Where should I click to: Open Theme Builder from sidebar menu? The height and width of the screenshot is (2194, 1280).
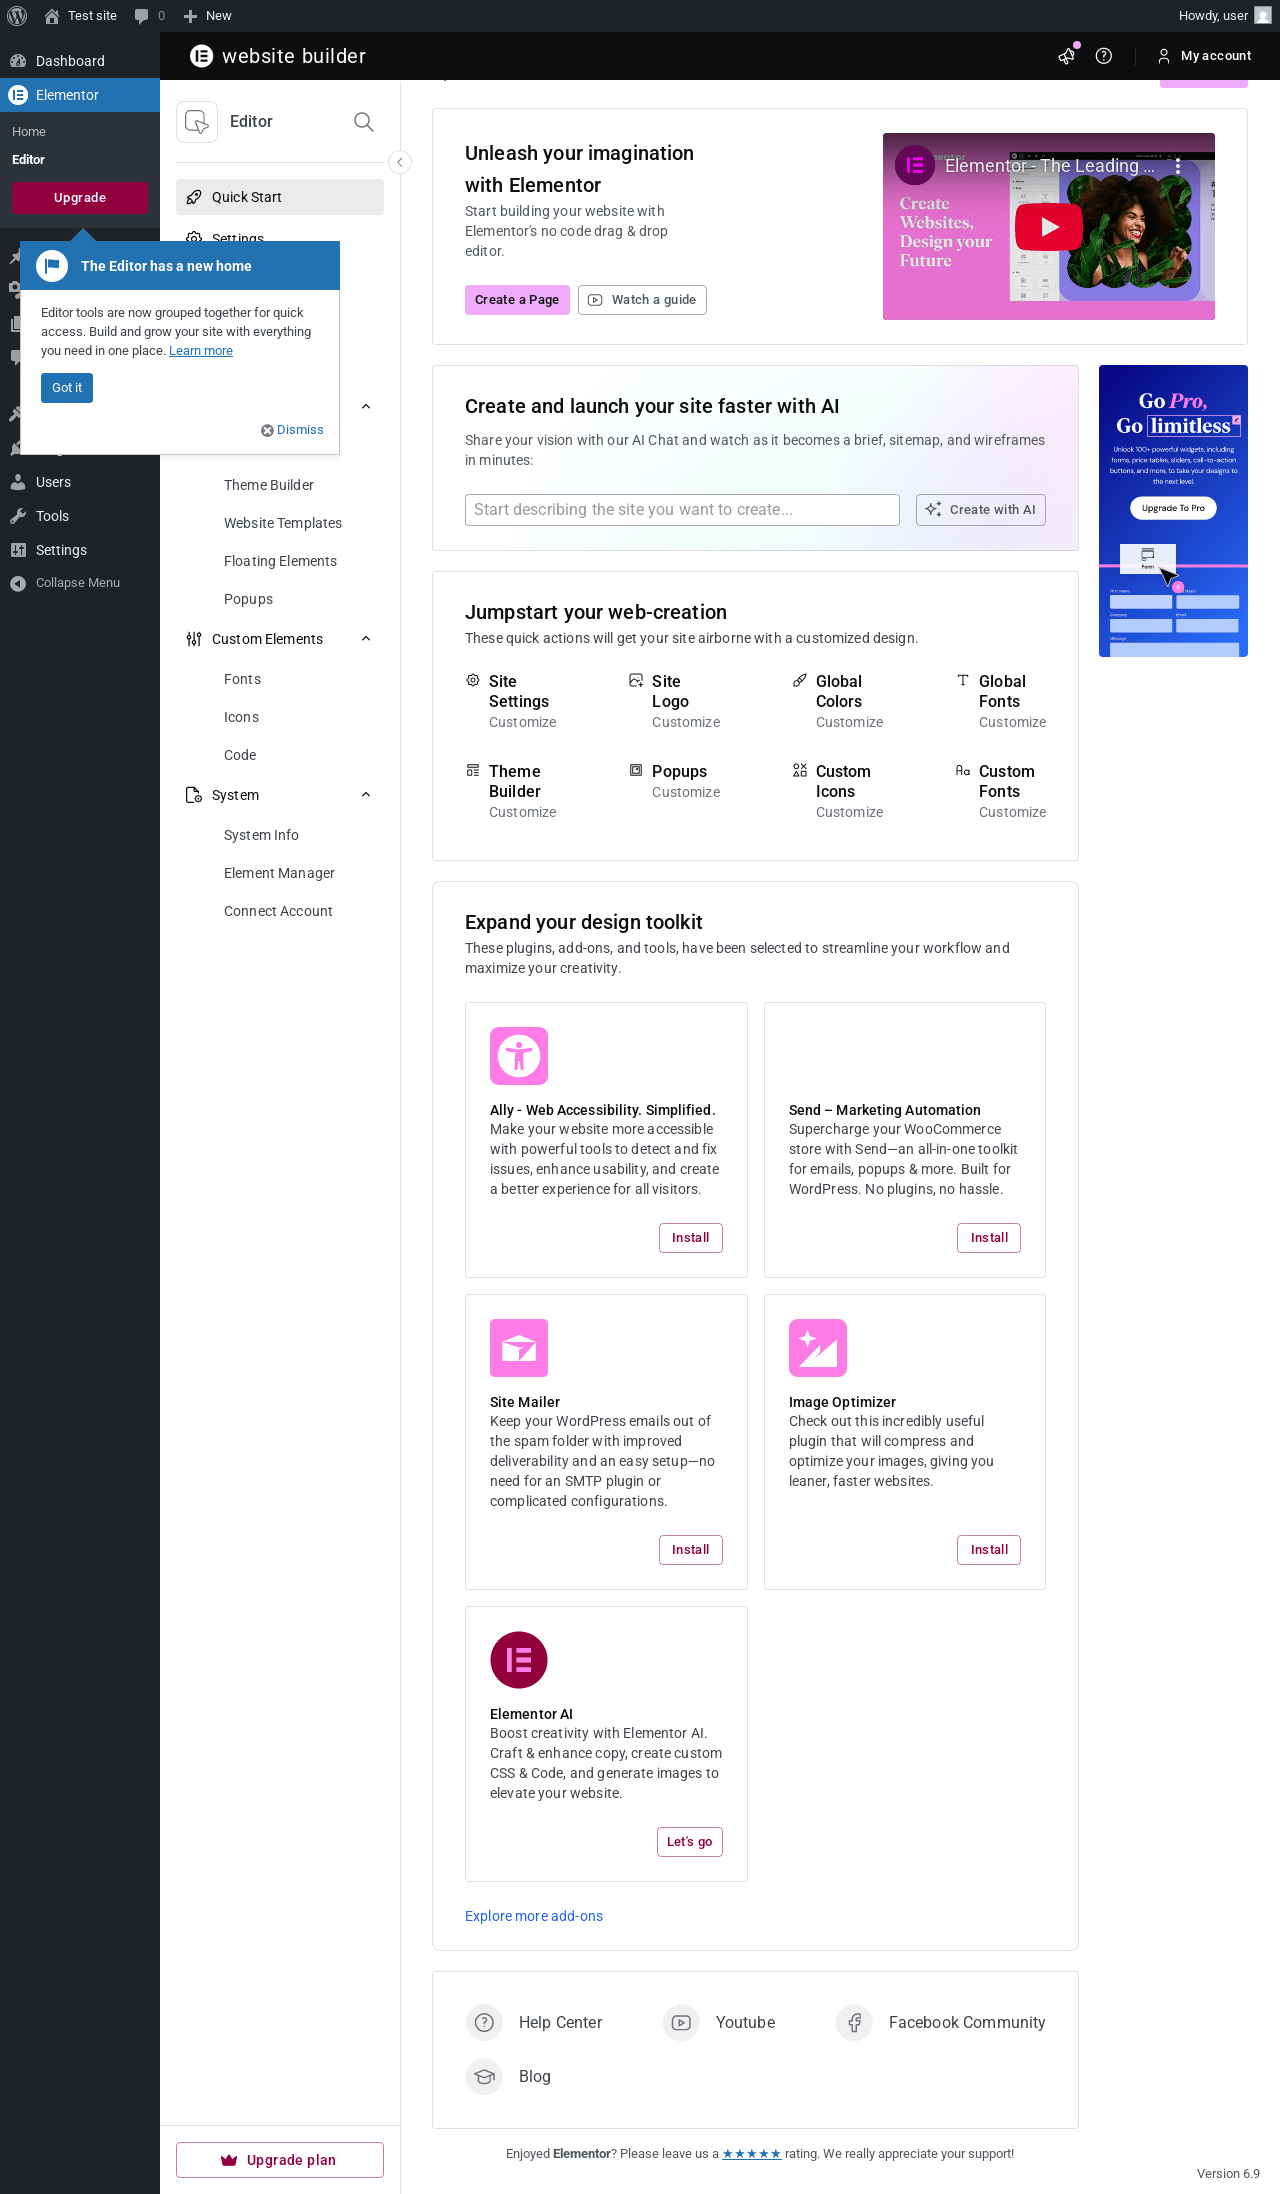tap(269, 485)
